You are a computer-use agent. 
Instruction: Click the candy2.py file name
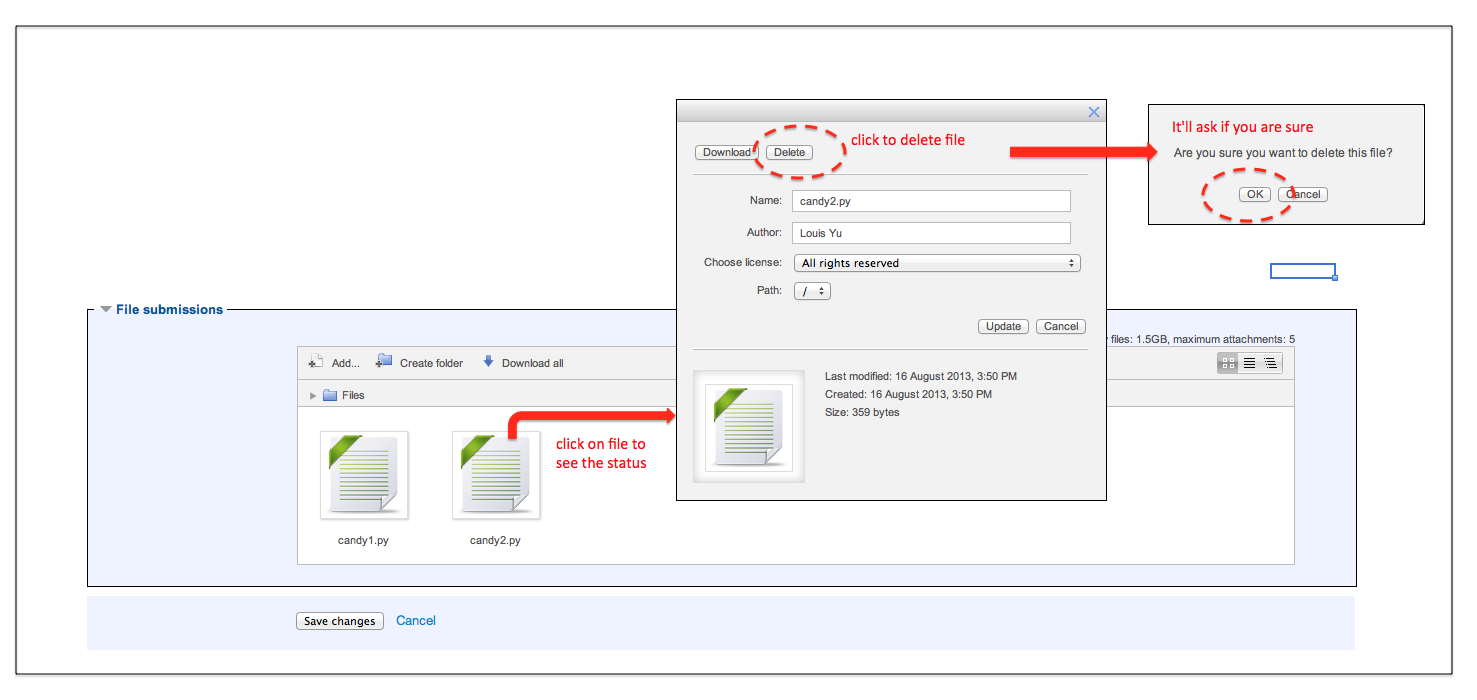point(495,540)
